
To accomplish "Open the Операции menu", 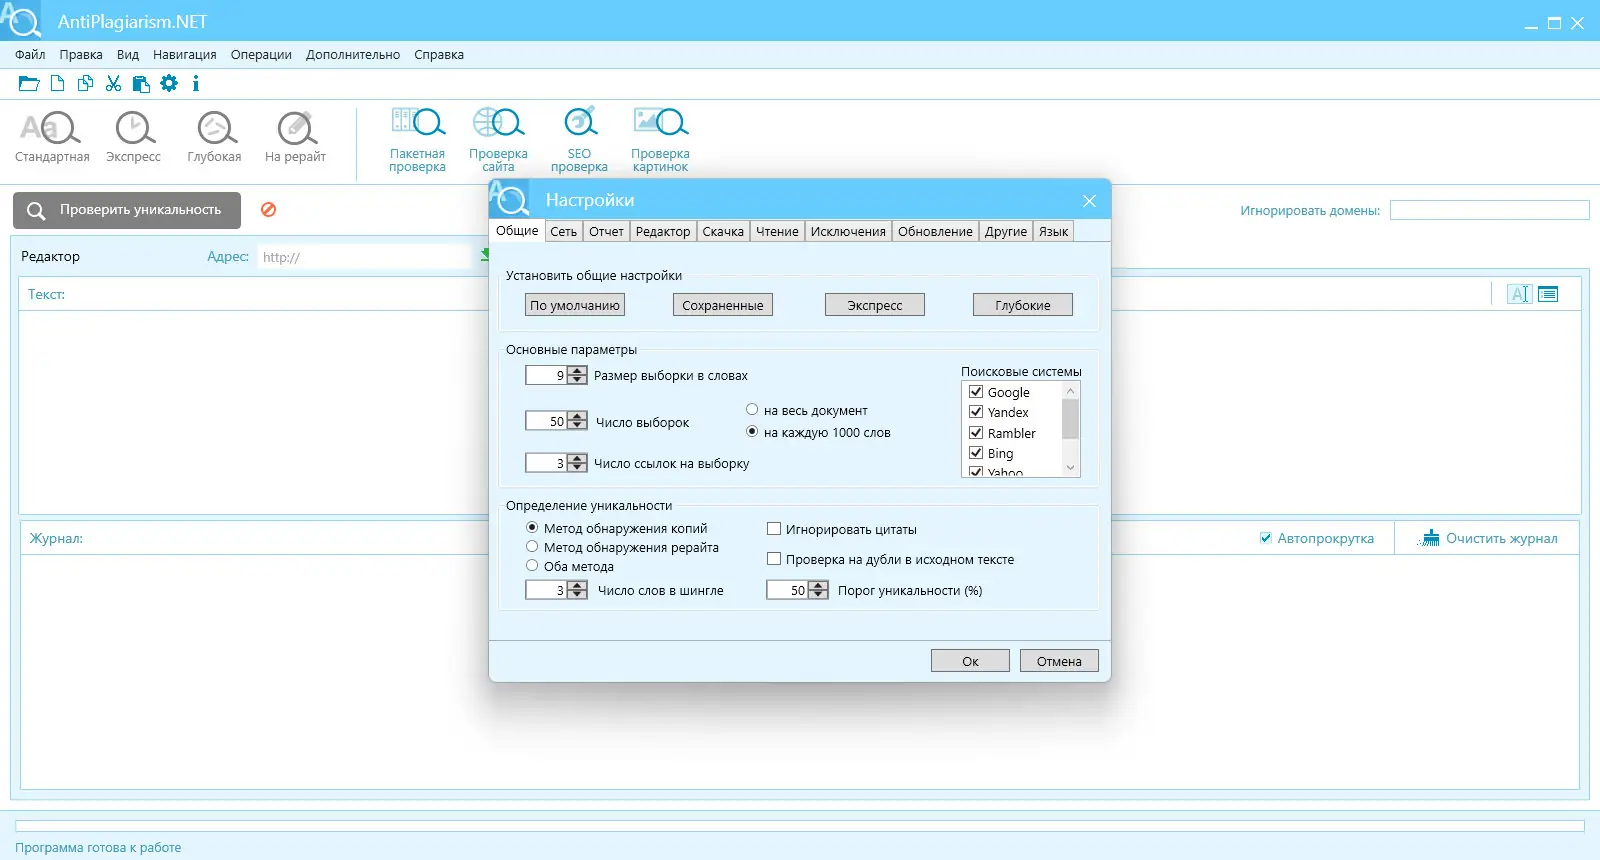I will pos(261,55).
